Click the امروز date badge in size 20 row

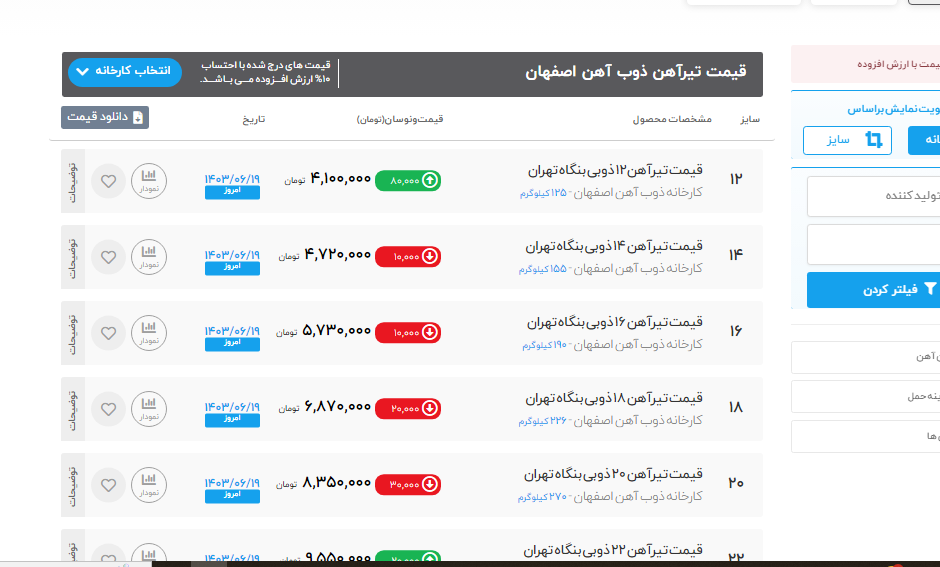232,494
